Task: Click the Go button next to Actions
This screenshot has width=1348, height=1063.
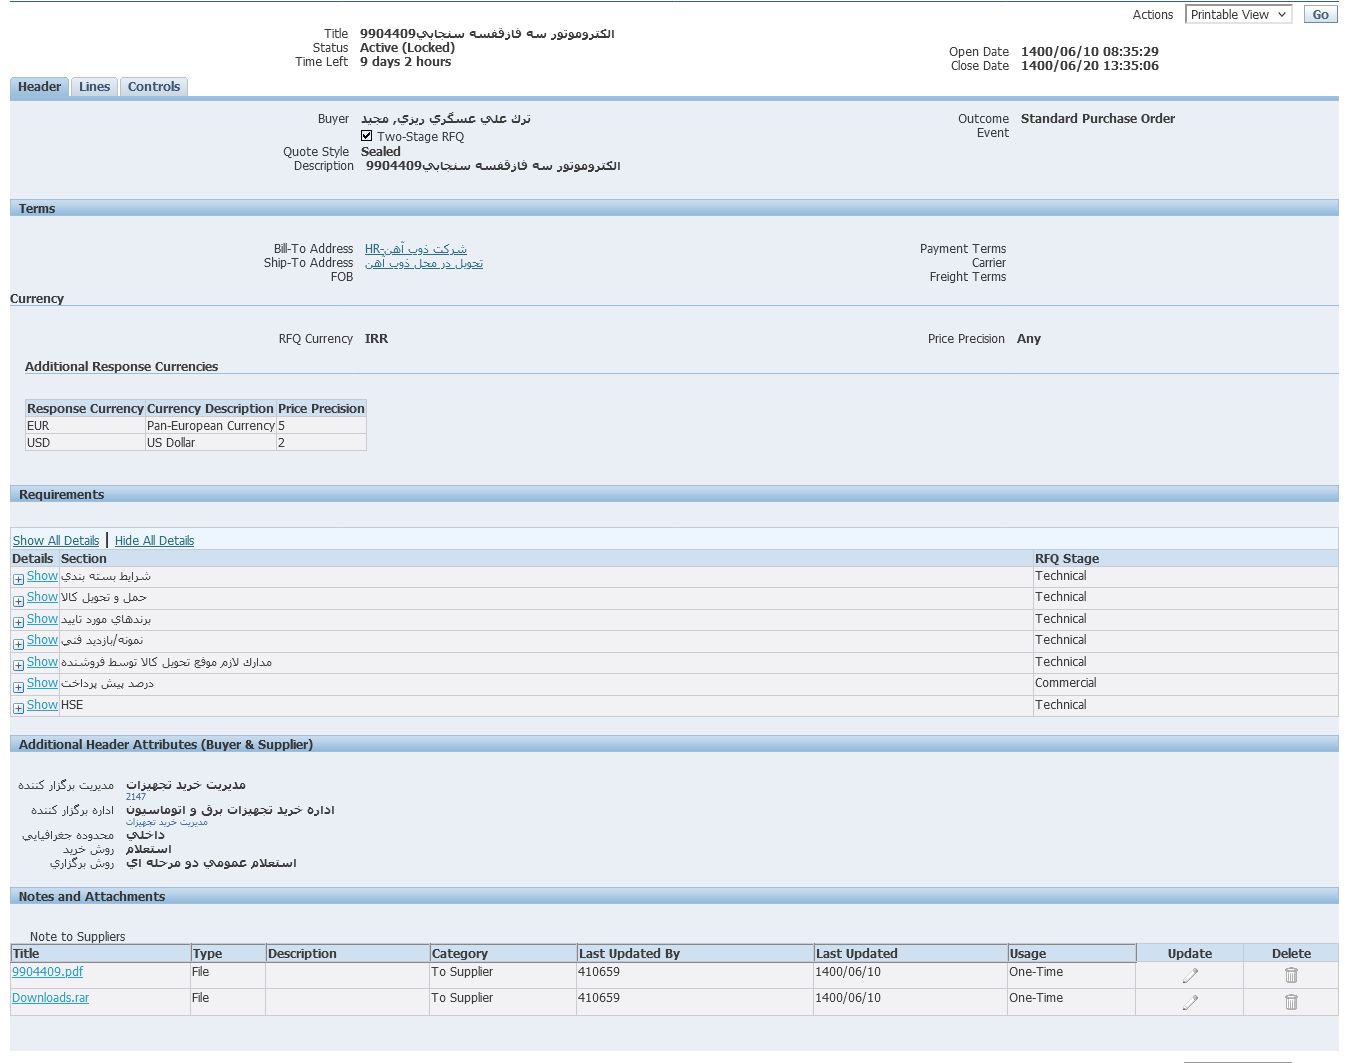Action: pos(1320,15)
